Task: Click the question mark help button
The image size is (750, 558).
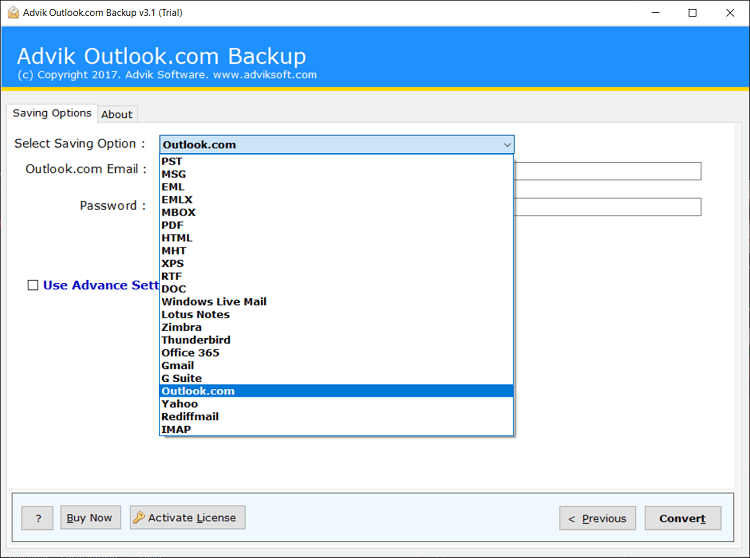Action: pyautogui.click(x=37, y=518)
